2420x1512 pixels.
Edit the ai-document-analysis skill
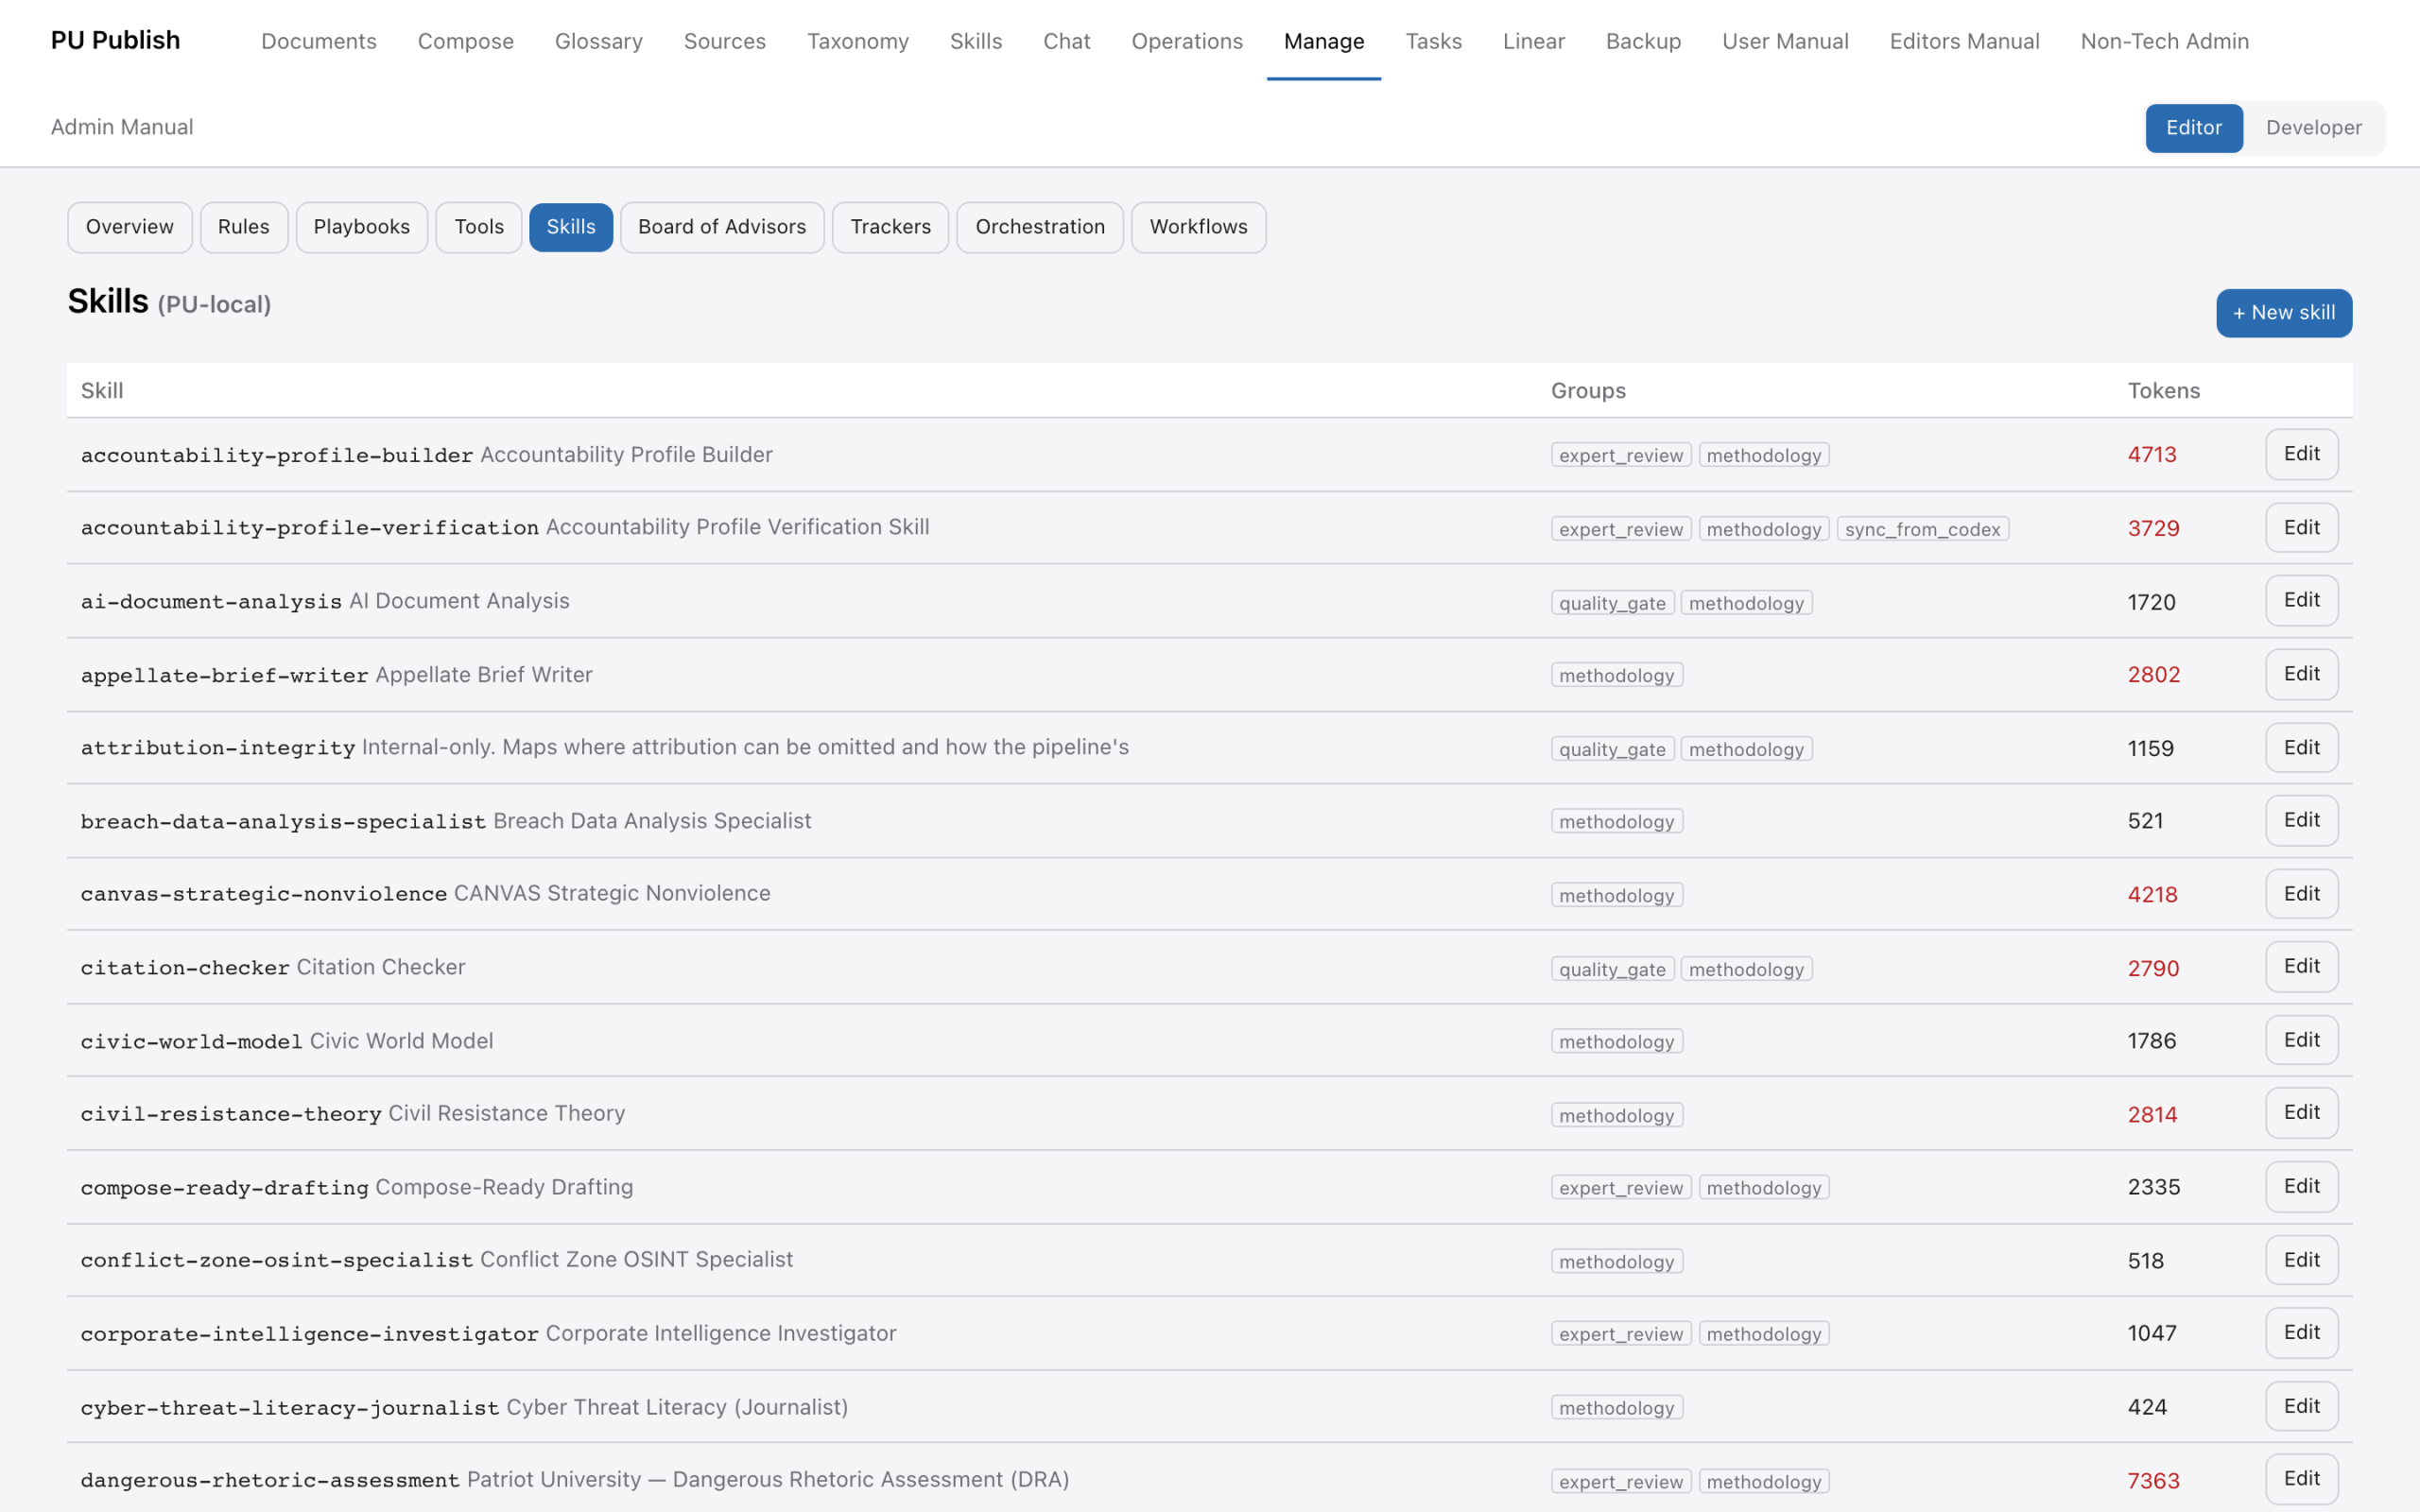tap(2301, 600)
